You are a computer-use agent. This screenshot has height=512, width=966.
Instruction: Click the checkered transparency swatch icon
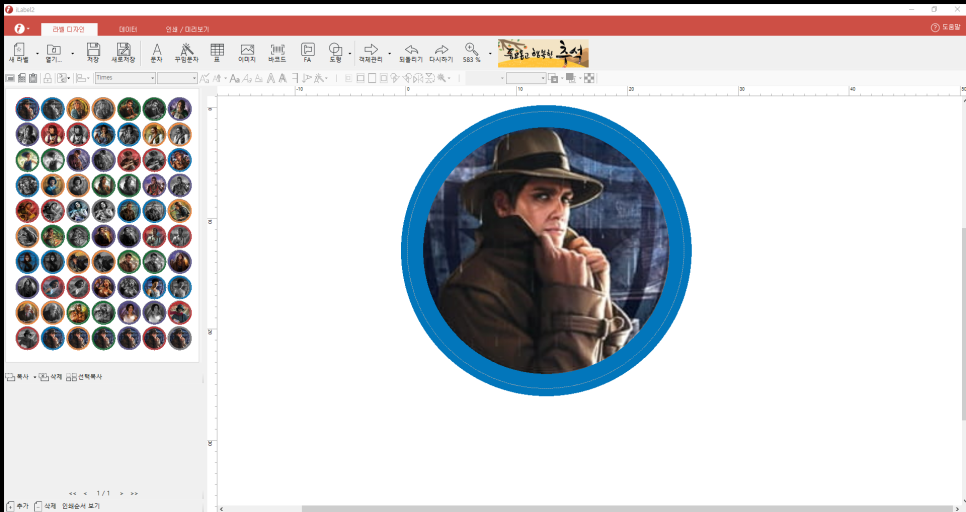[590, 78]
